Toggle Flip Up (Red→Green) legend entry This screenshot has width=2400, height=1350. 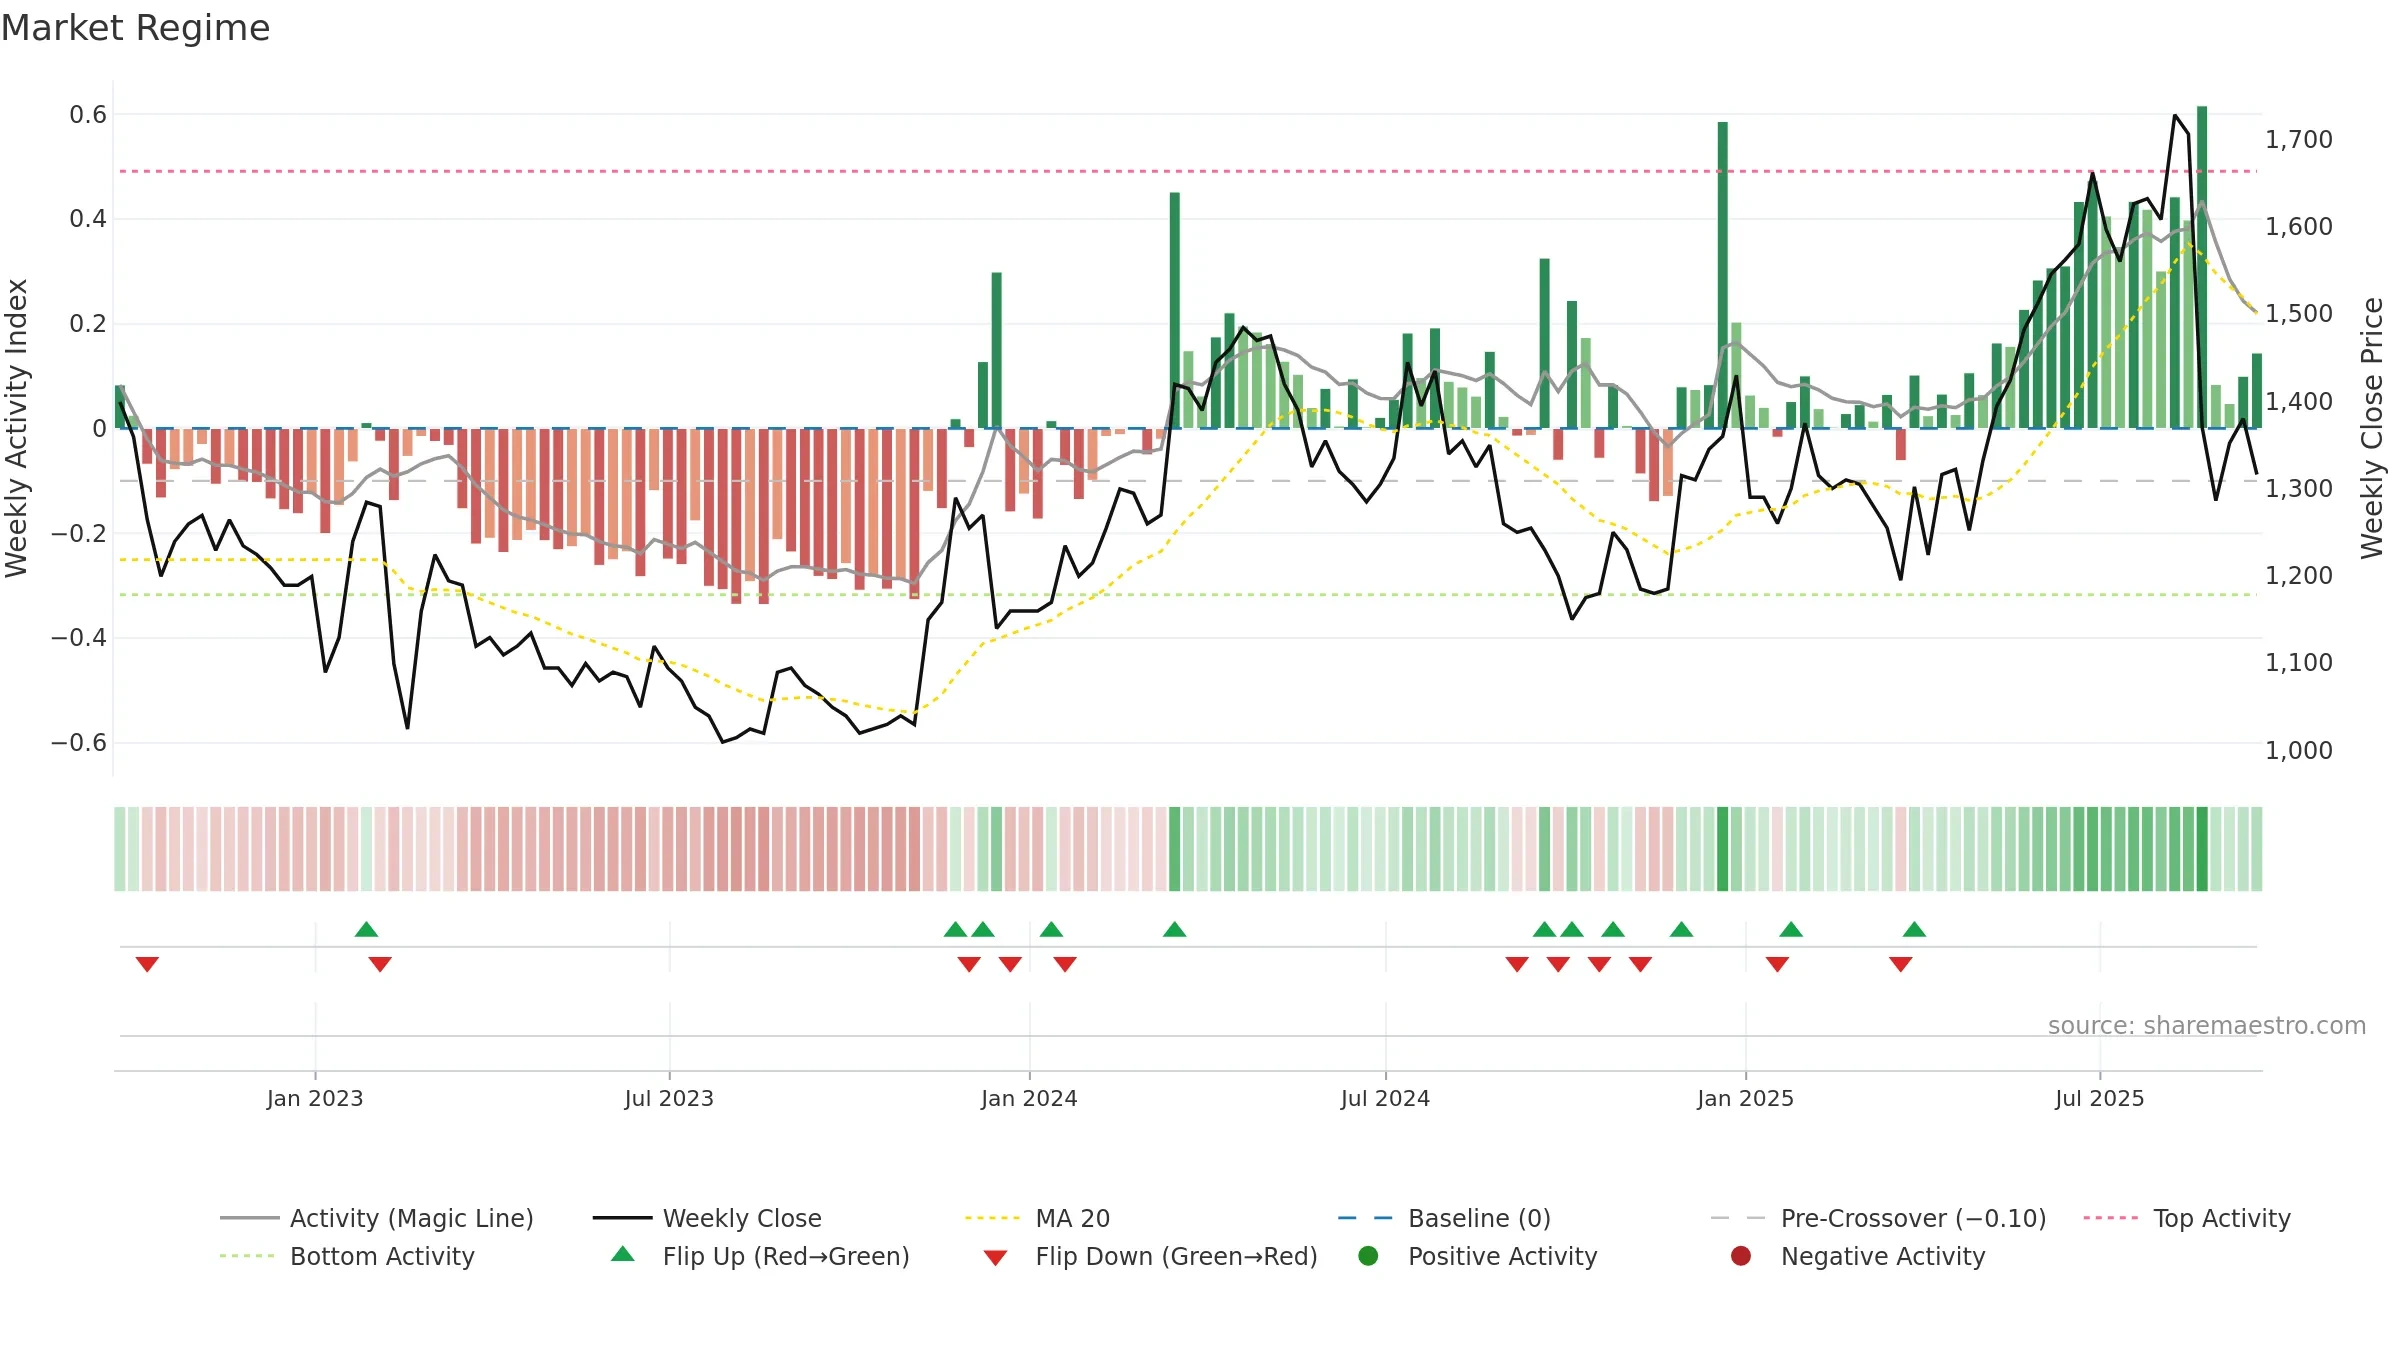pyautogui.click(x=760, y=1256)
